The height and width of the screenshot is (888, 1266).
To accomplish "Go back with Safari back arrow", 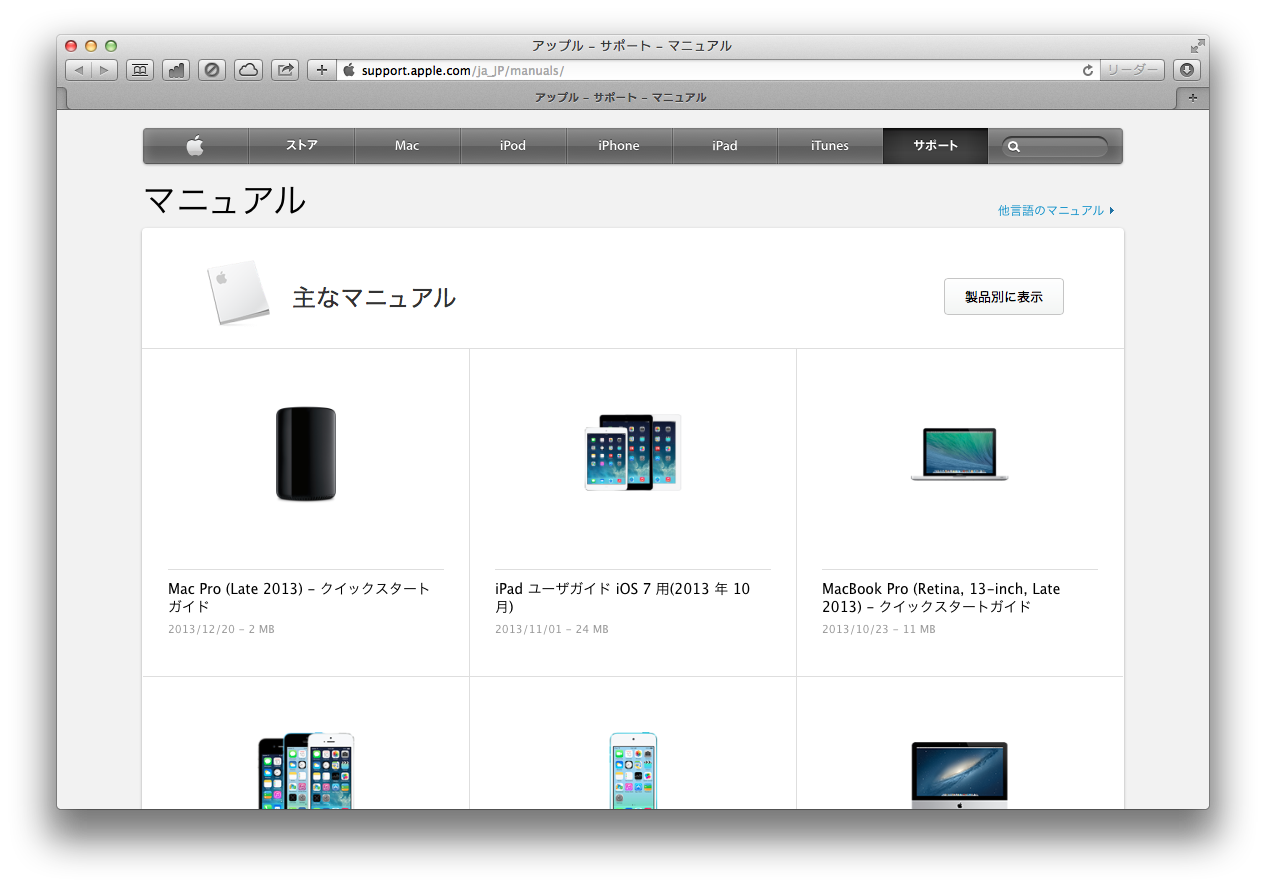I will (x=79, y=70).
